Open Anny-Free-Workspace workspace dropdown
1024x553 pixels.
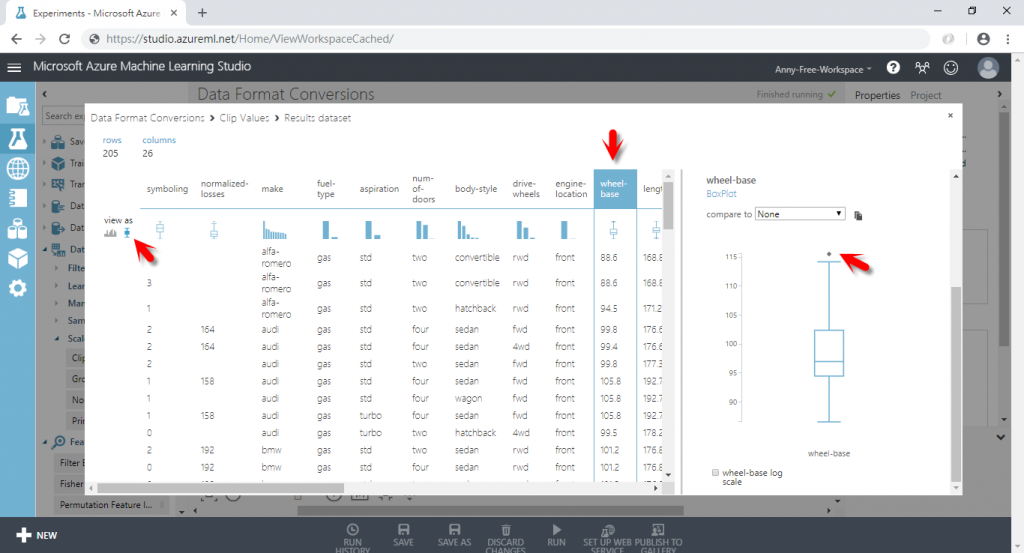coord(823,69)
